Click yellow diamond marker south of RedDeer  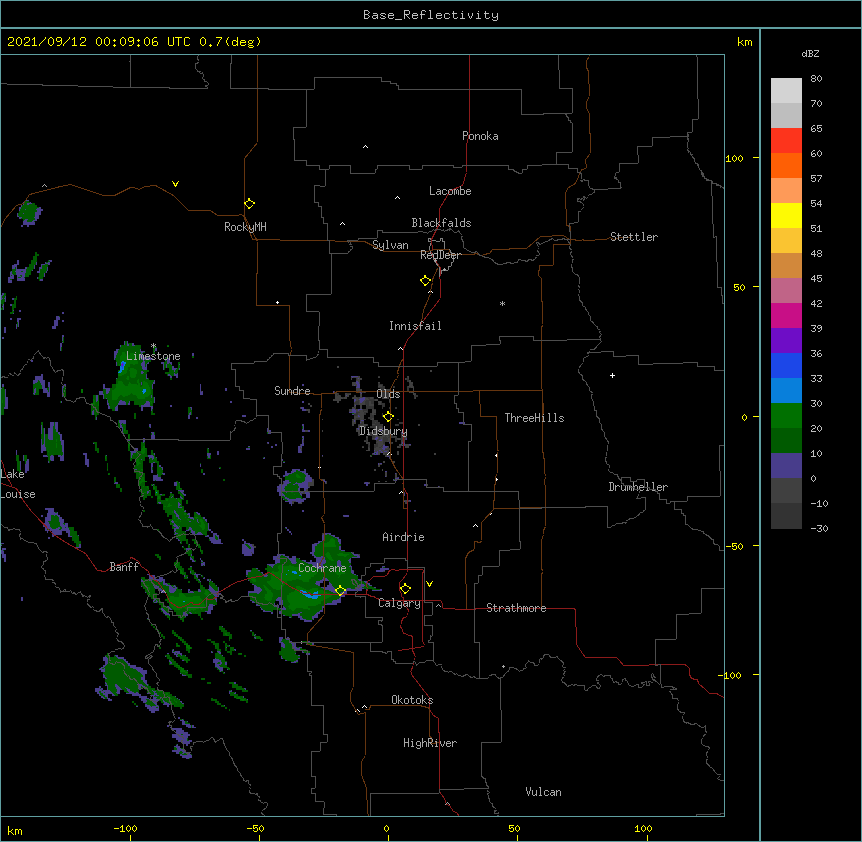coord(426,281)
